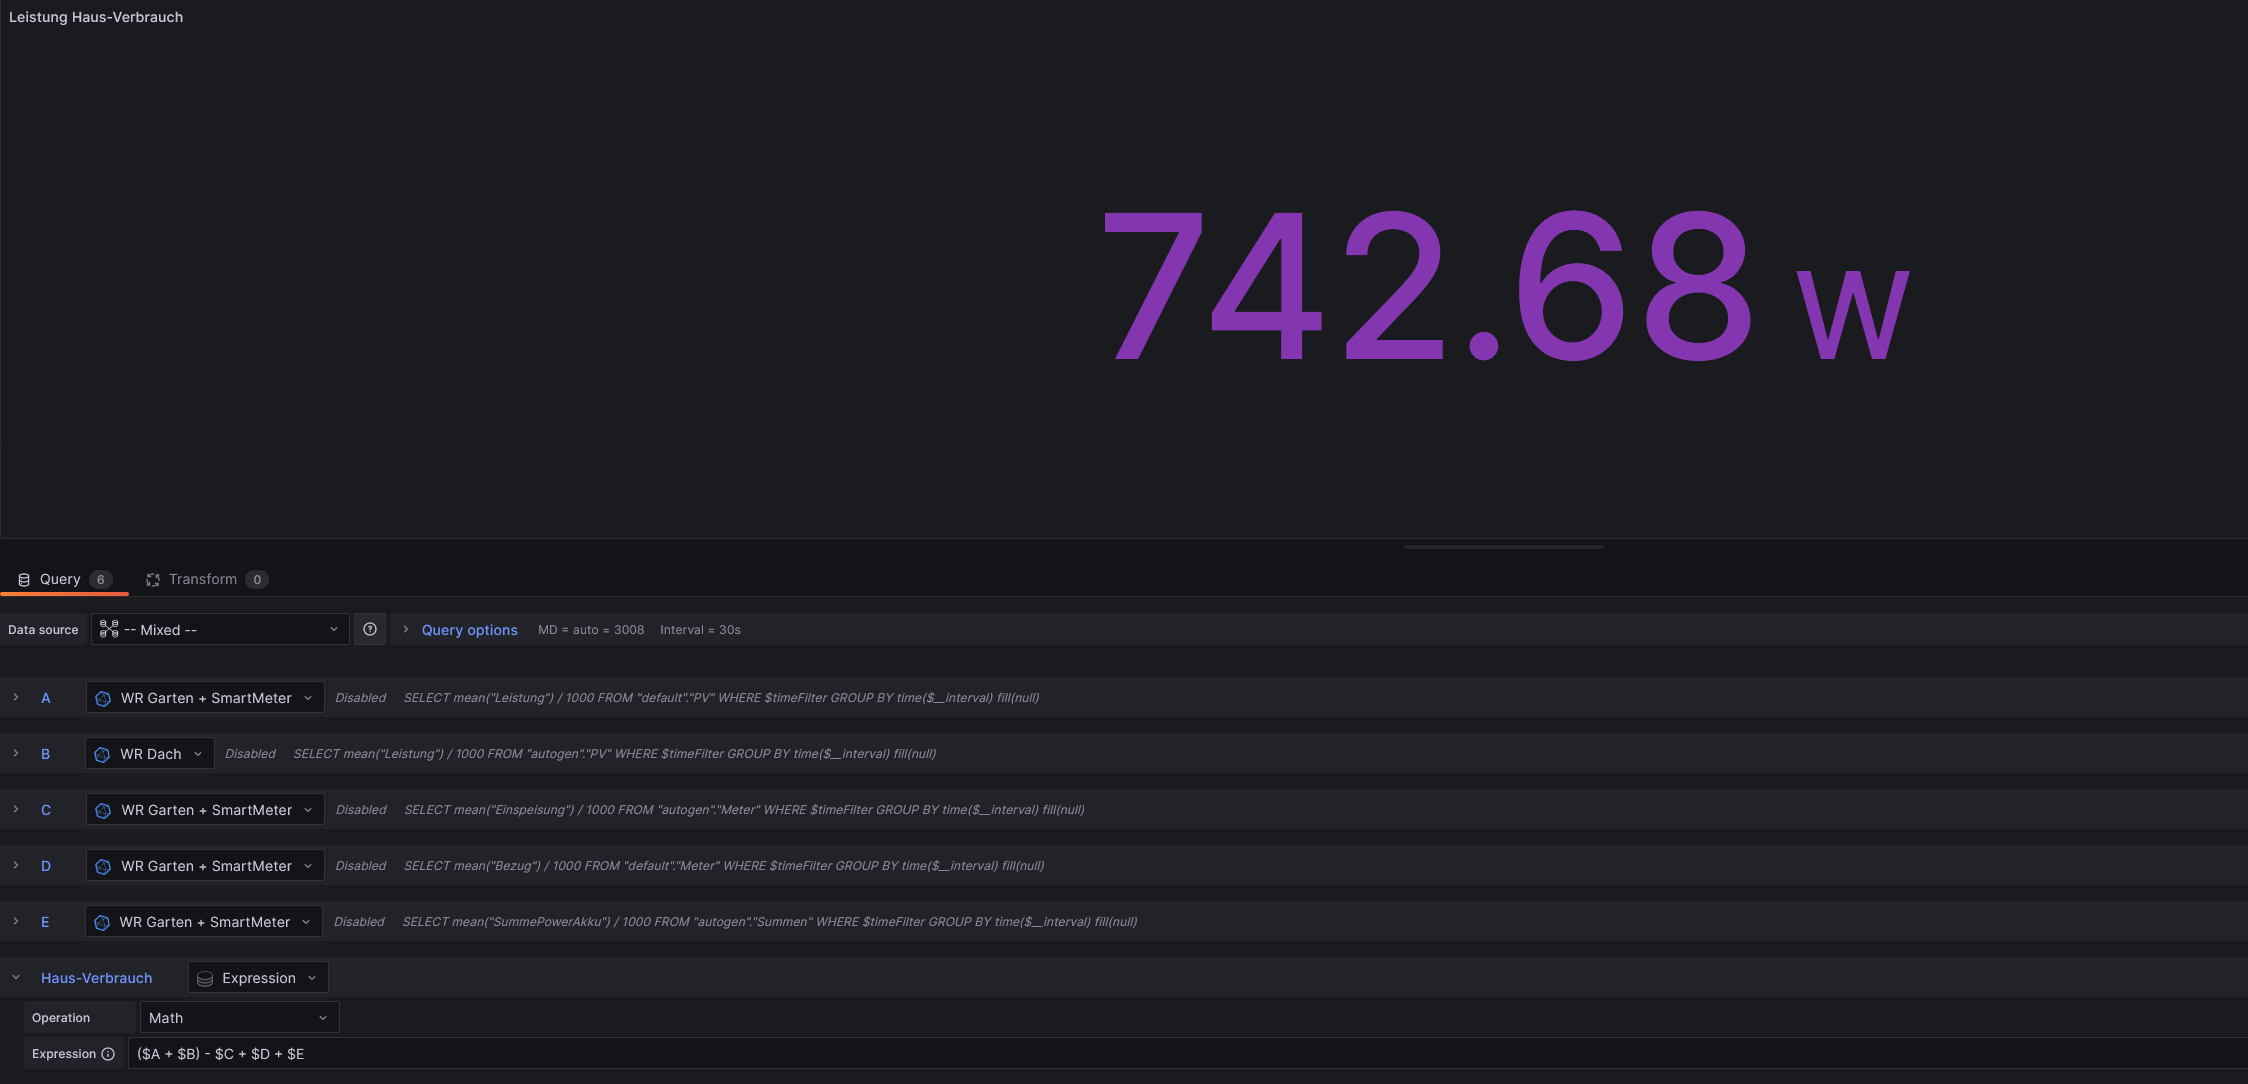The height and width of the screenshot is (1084, 2248).
Task: Click the Expression database icon
Action: point(205,978)
